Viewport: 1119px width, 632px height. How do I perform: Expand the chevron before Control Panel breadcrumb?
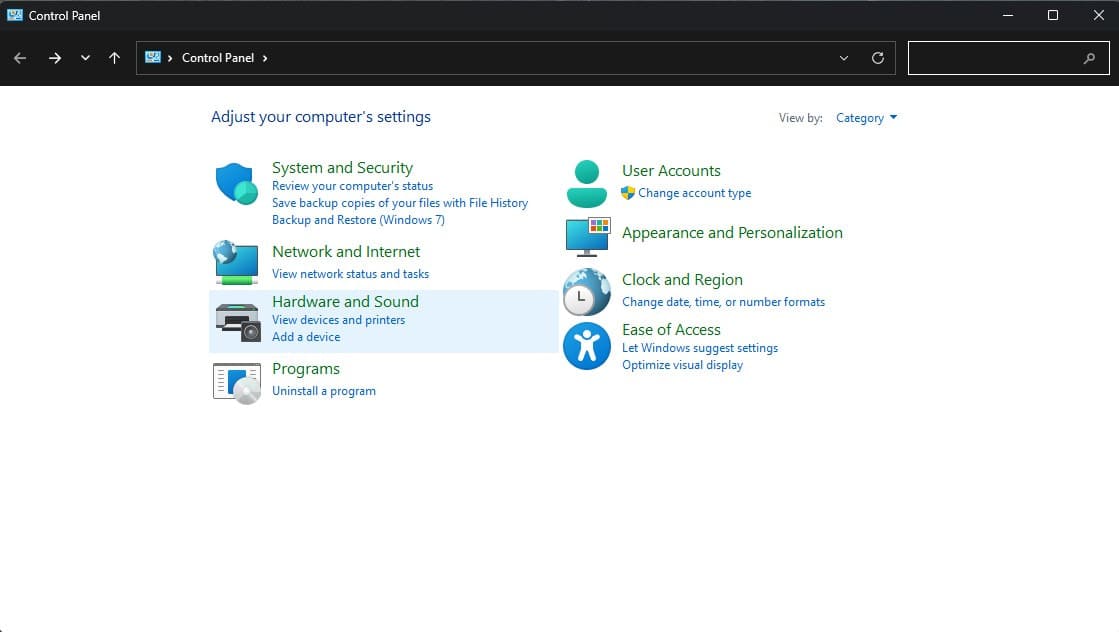170,58
